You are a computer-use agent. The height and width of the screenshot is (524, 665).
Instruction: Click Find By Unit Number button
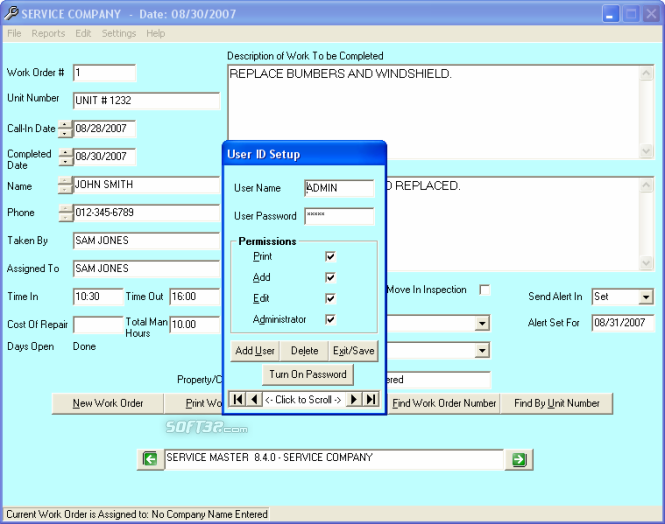pyautogui.click(x=556, y=403)
